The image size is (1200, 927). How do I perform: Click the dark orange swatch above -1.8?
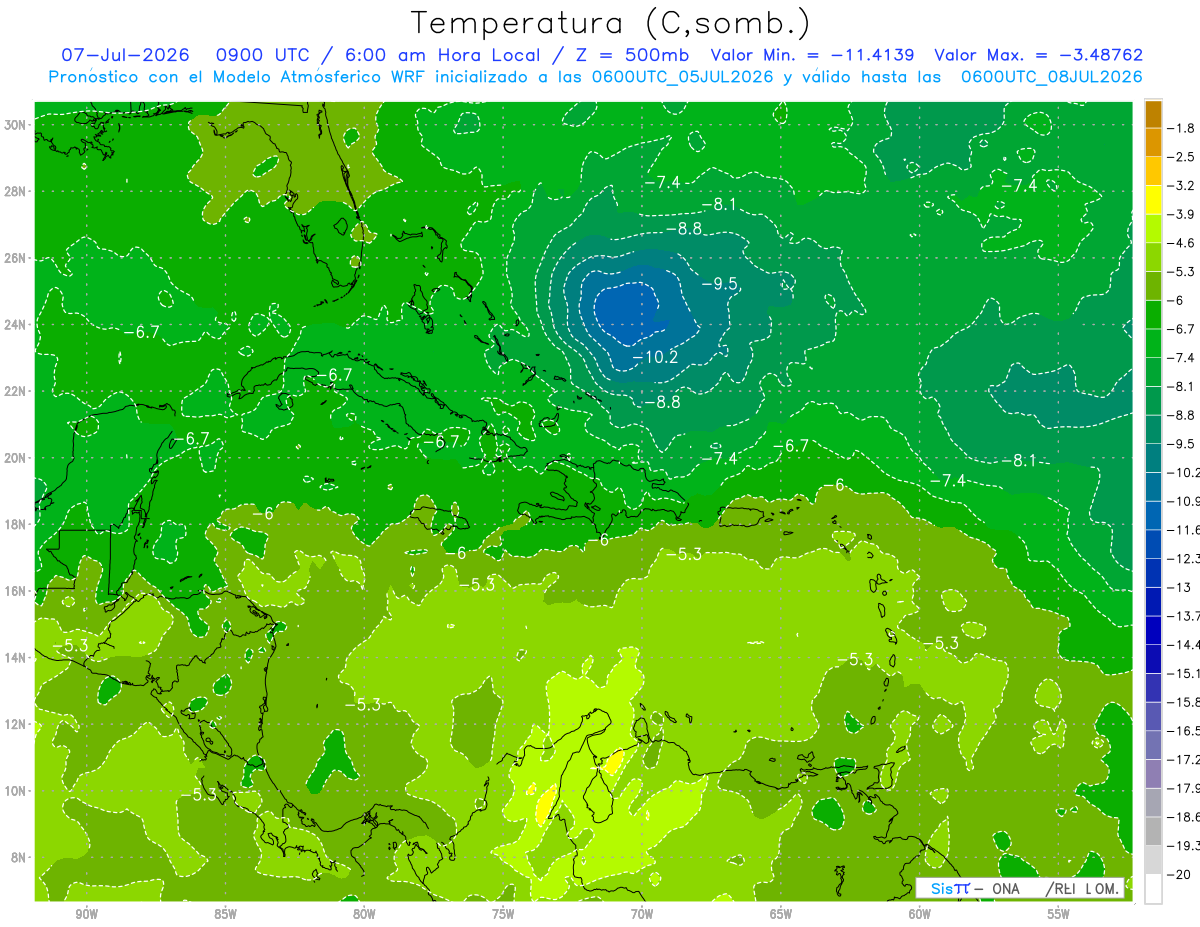tap(1154, 115)
